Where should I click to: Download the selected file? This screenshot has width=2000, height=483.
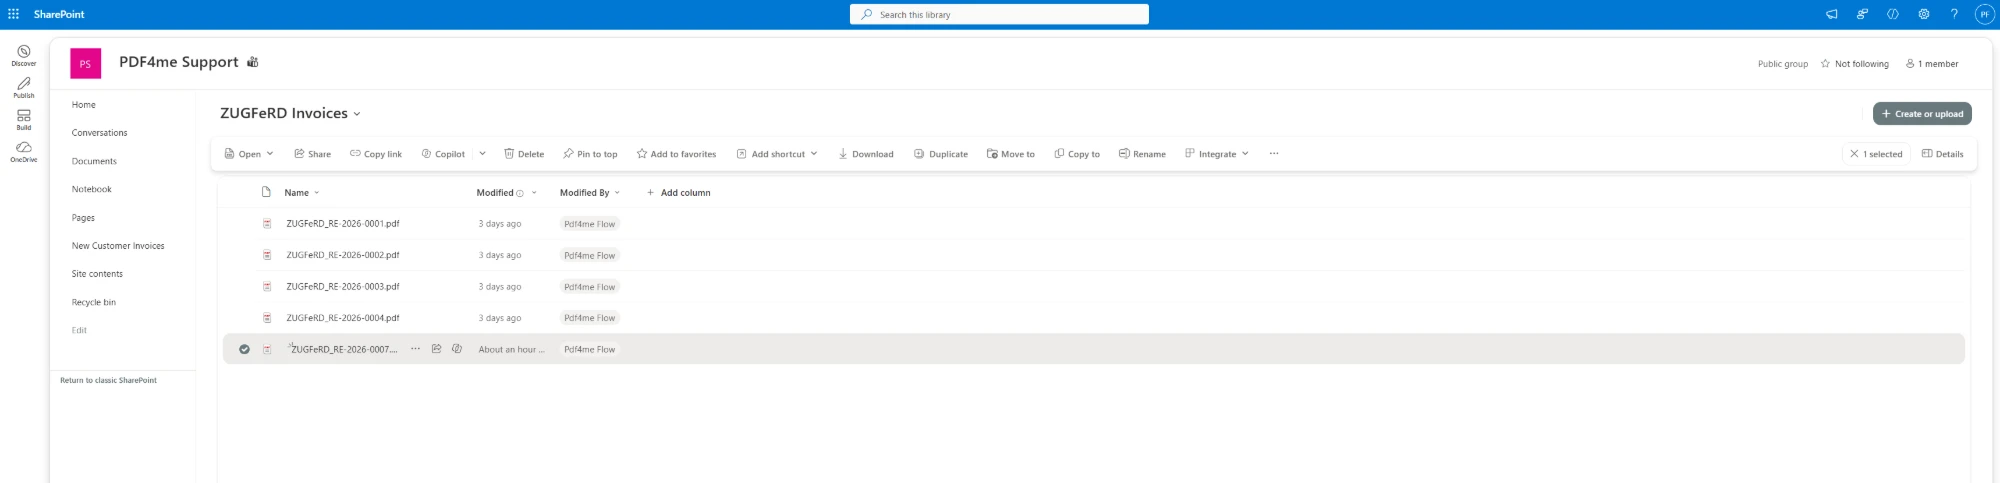[x=866, y=154]
